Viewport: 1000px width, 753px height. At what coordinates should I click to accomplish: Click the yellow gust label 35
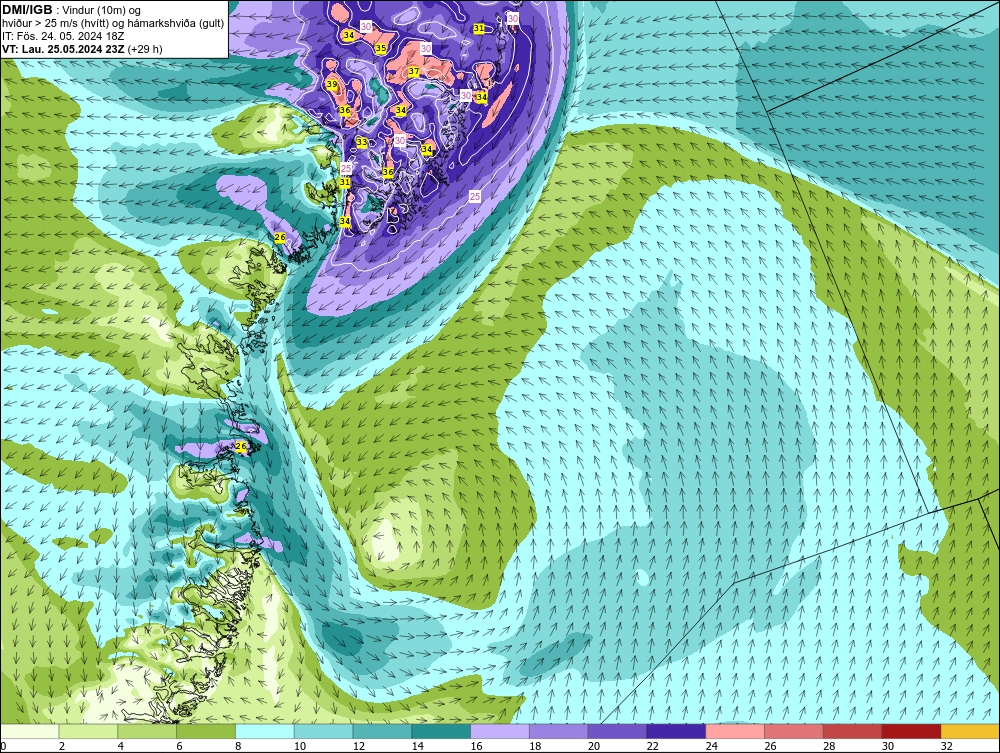click(381, 48)
